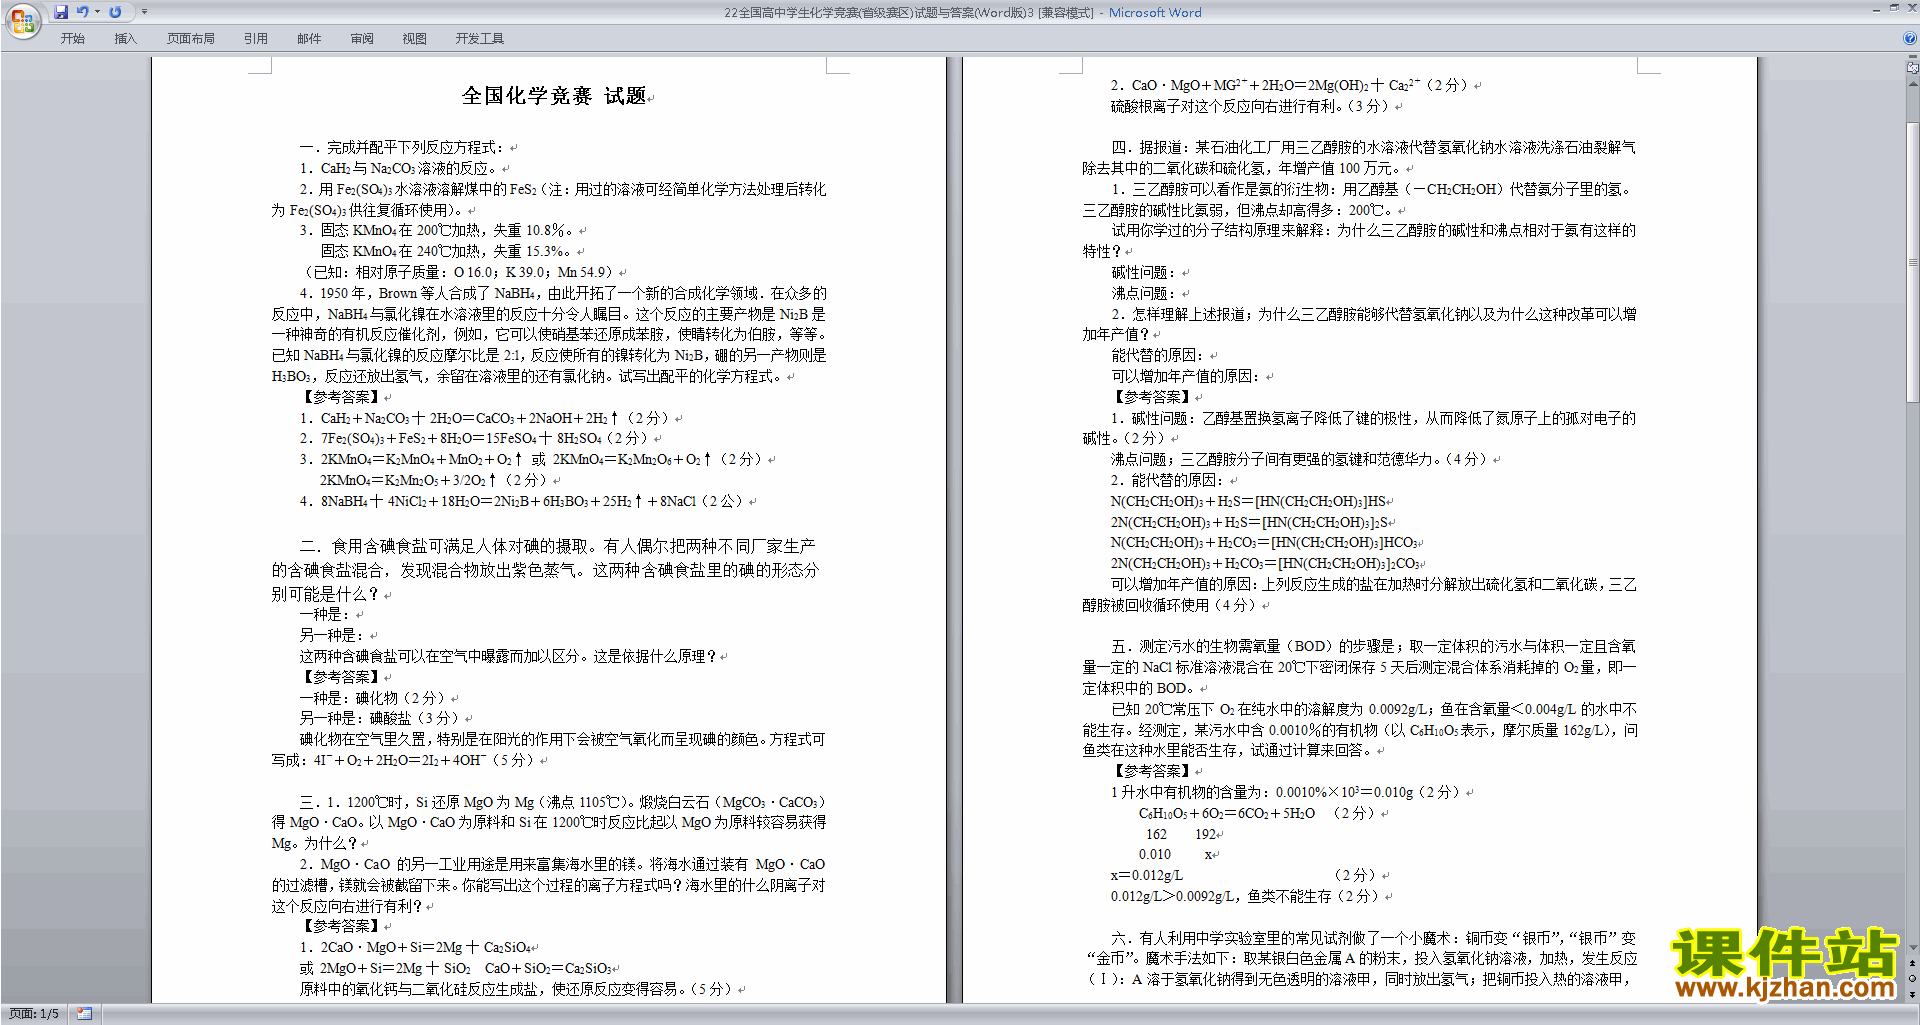Click the line 碱性问题： under question 四
Viewport: 1920px width, 1025px height.
[x=1144, y=272]
